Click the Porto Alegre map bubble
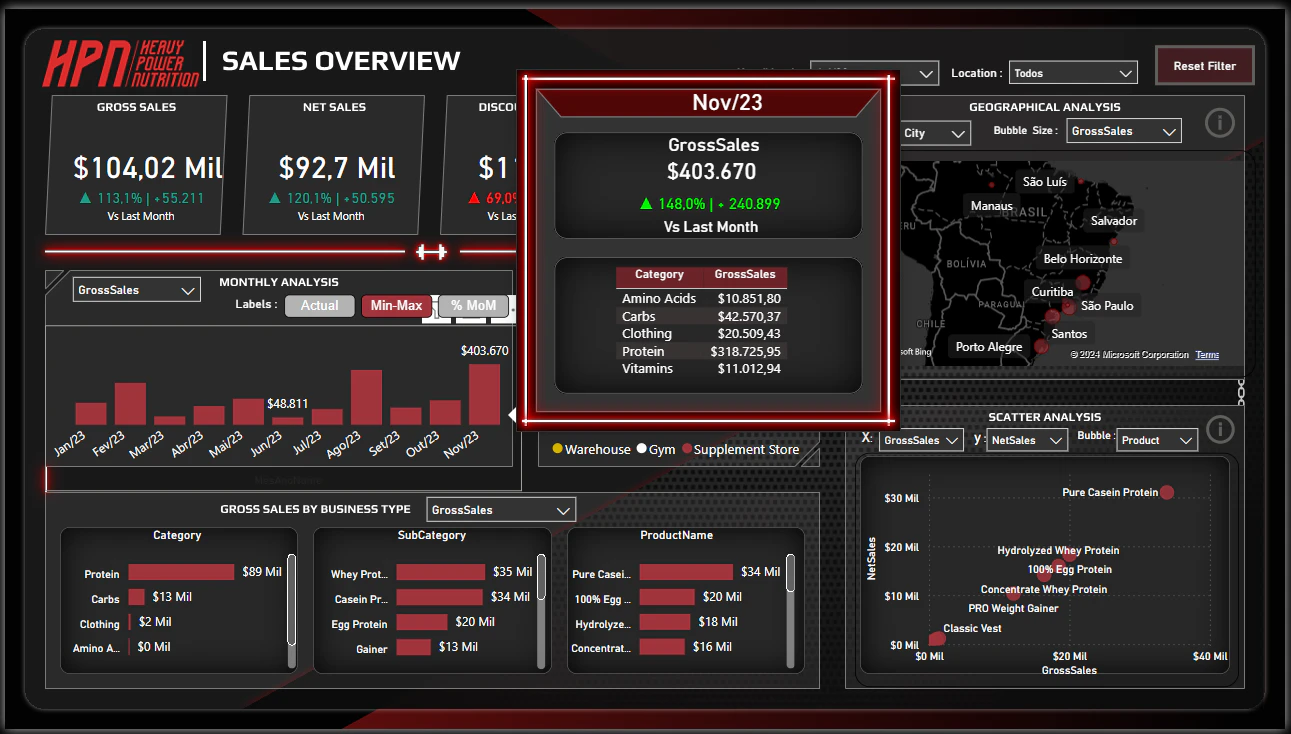1291x734 pixels. (1041, 346)
